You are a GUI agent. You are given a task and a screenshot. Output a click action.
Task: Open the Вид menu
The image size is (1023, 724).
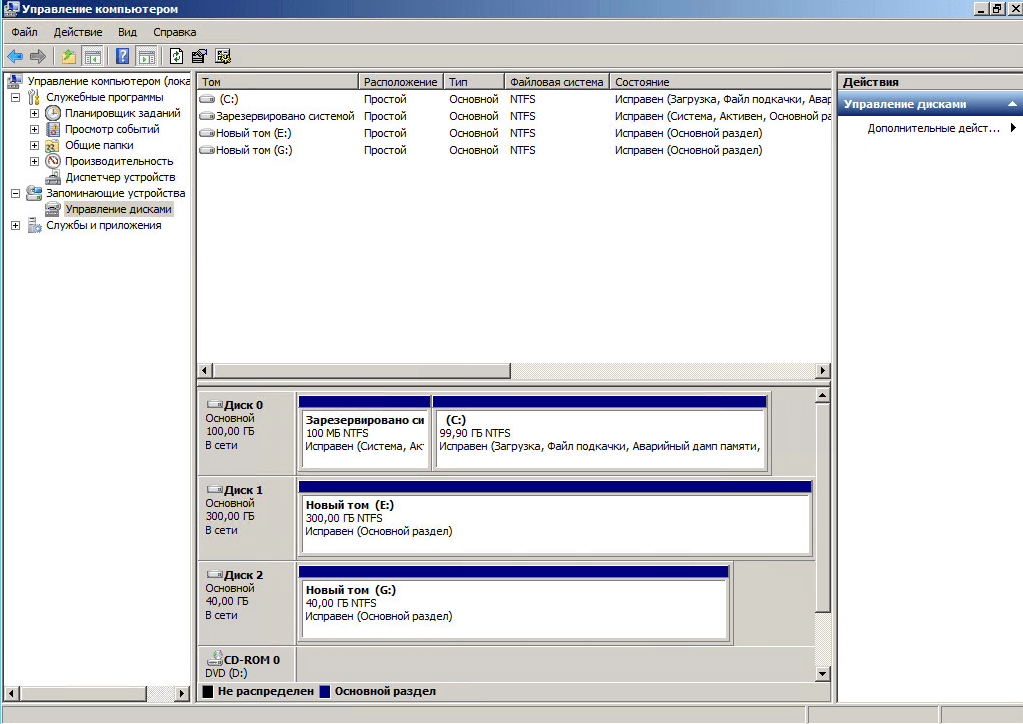tap(127, 32)
